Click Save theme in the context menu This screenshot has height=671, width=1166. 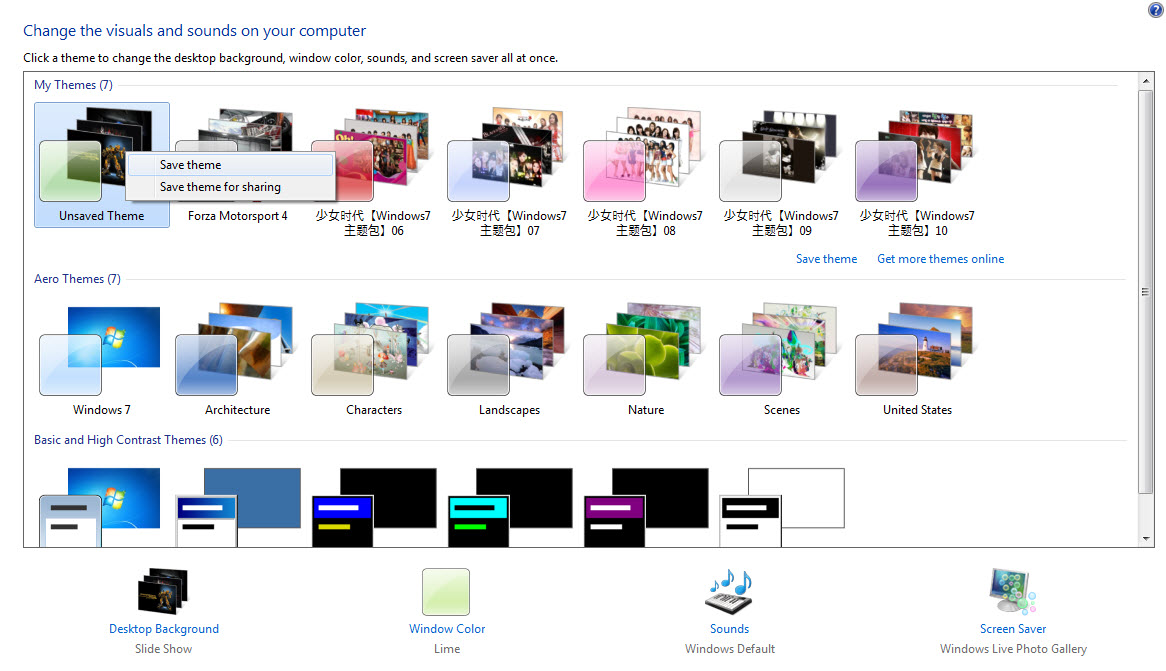click(x=230, y=165)
